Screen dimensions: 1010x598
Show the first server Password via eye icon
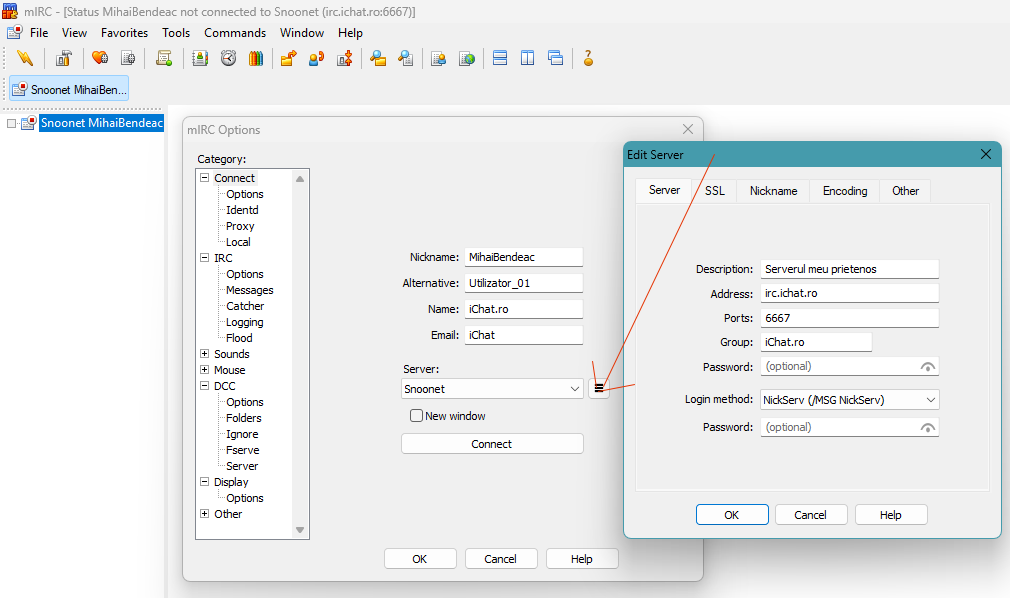pyautogui.click(x=928, y=367)
